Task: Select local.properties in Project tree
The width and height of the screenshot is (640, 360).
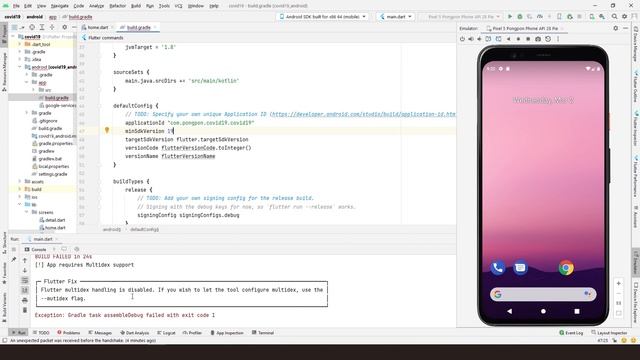Action: pyautogui.click(x=50, y=167)
